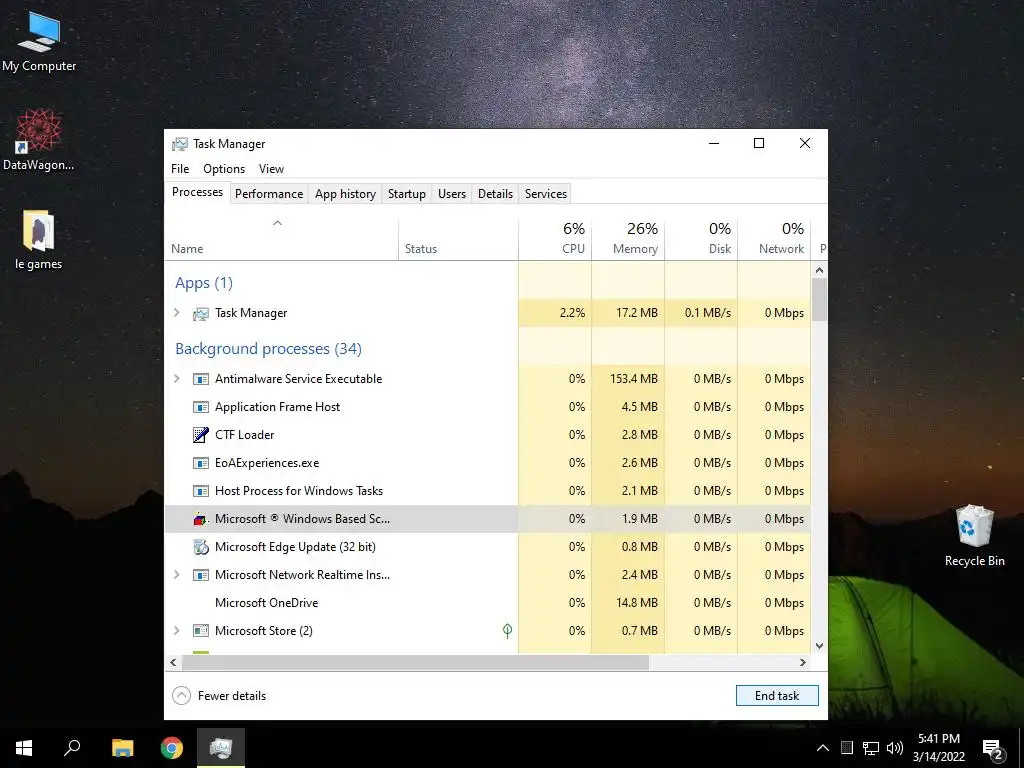Image resolution: width=1024 pixels, height=768 pixels.
Task: Click the Host Process for Windows Tasks icon
Action: pos(200,491)
